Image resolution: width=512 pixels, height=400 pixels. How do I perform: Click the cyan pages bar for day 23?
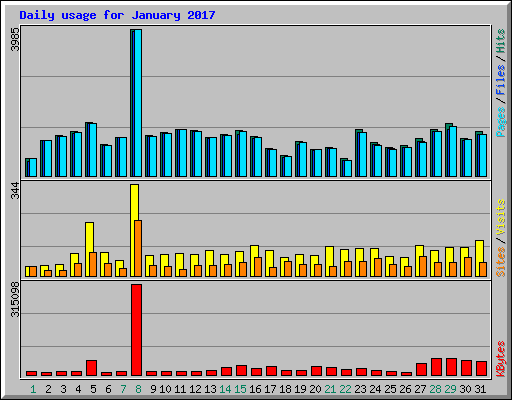[363, 154]
